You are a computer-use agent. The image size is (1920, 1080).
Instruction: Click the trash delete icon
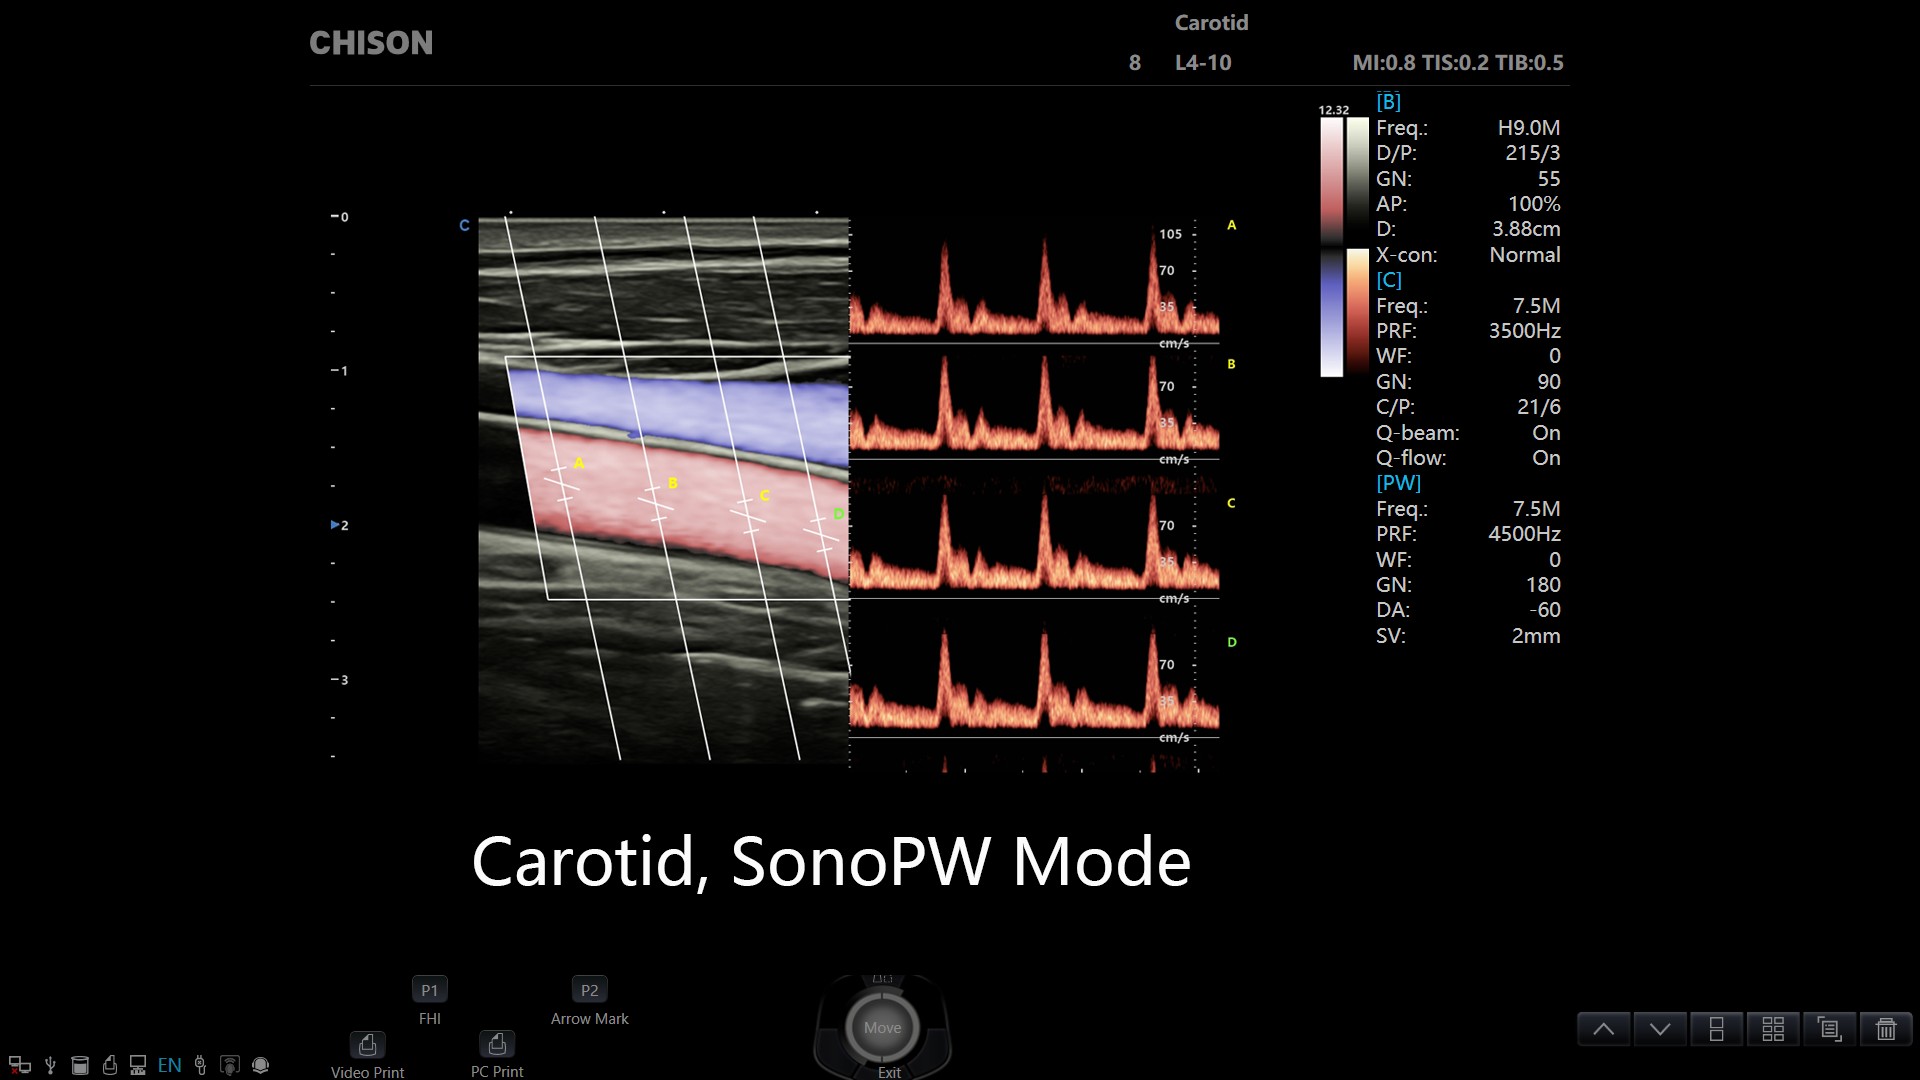pos(1886,1028)
